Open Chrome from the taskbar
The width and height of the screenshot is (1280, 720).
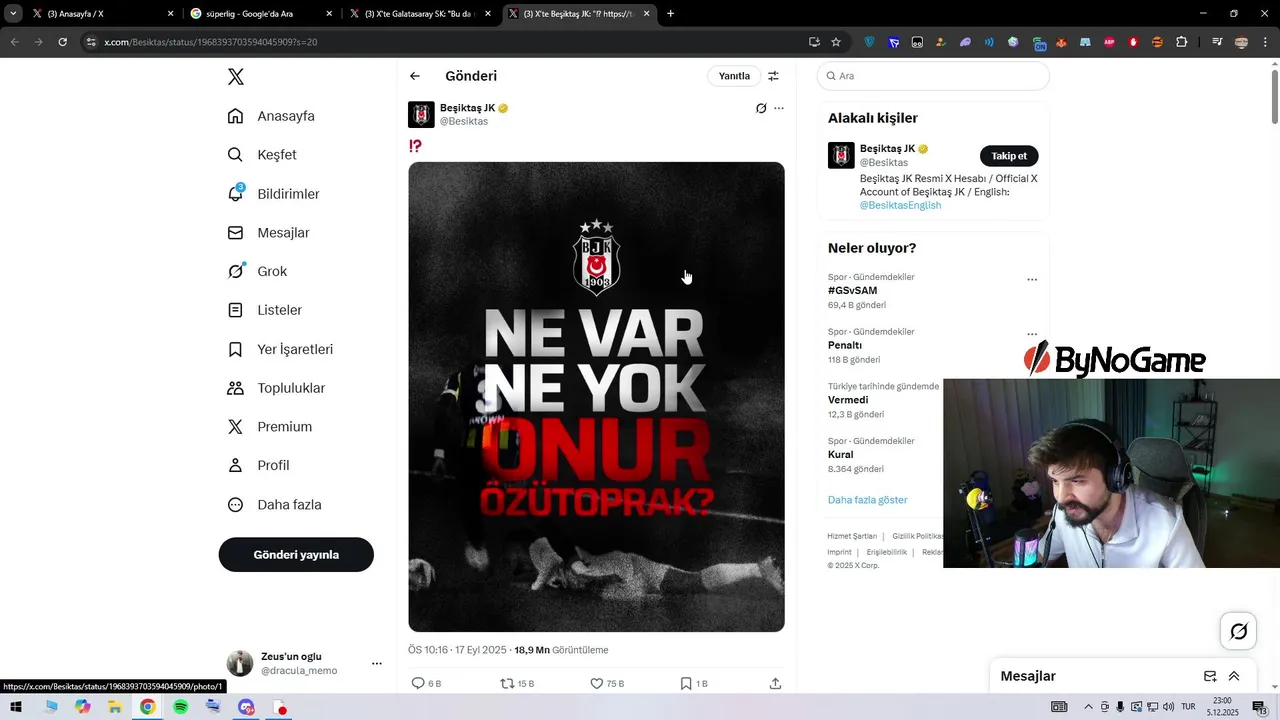pyautogui.click(x=147, y=707)
